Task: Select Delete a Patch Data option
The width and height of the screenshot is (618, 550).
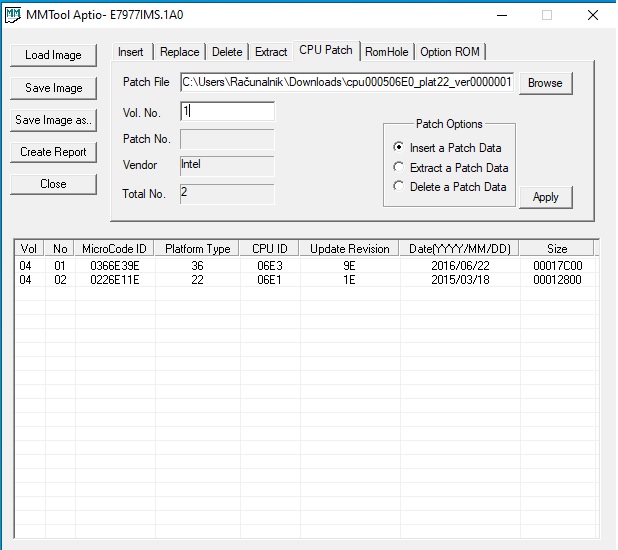Action: tap(450, 186)
